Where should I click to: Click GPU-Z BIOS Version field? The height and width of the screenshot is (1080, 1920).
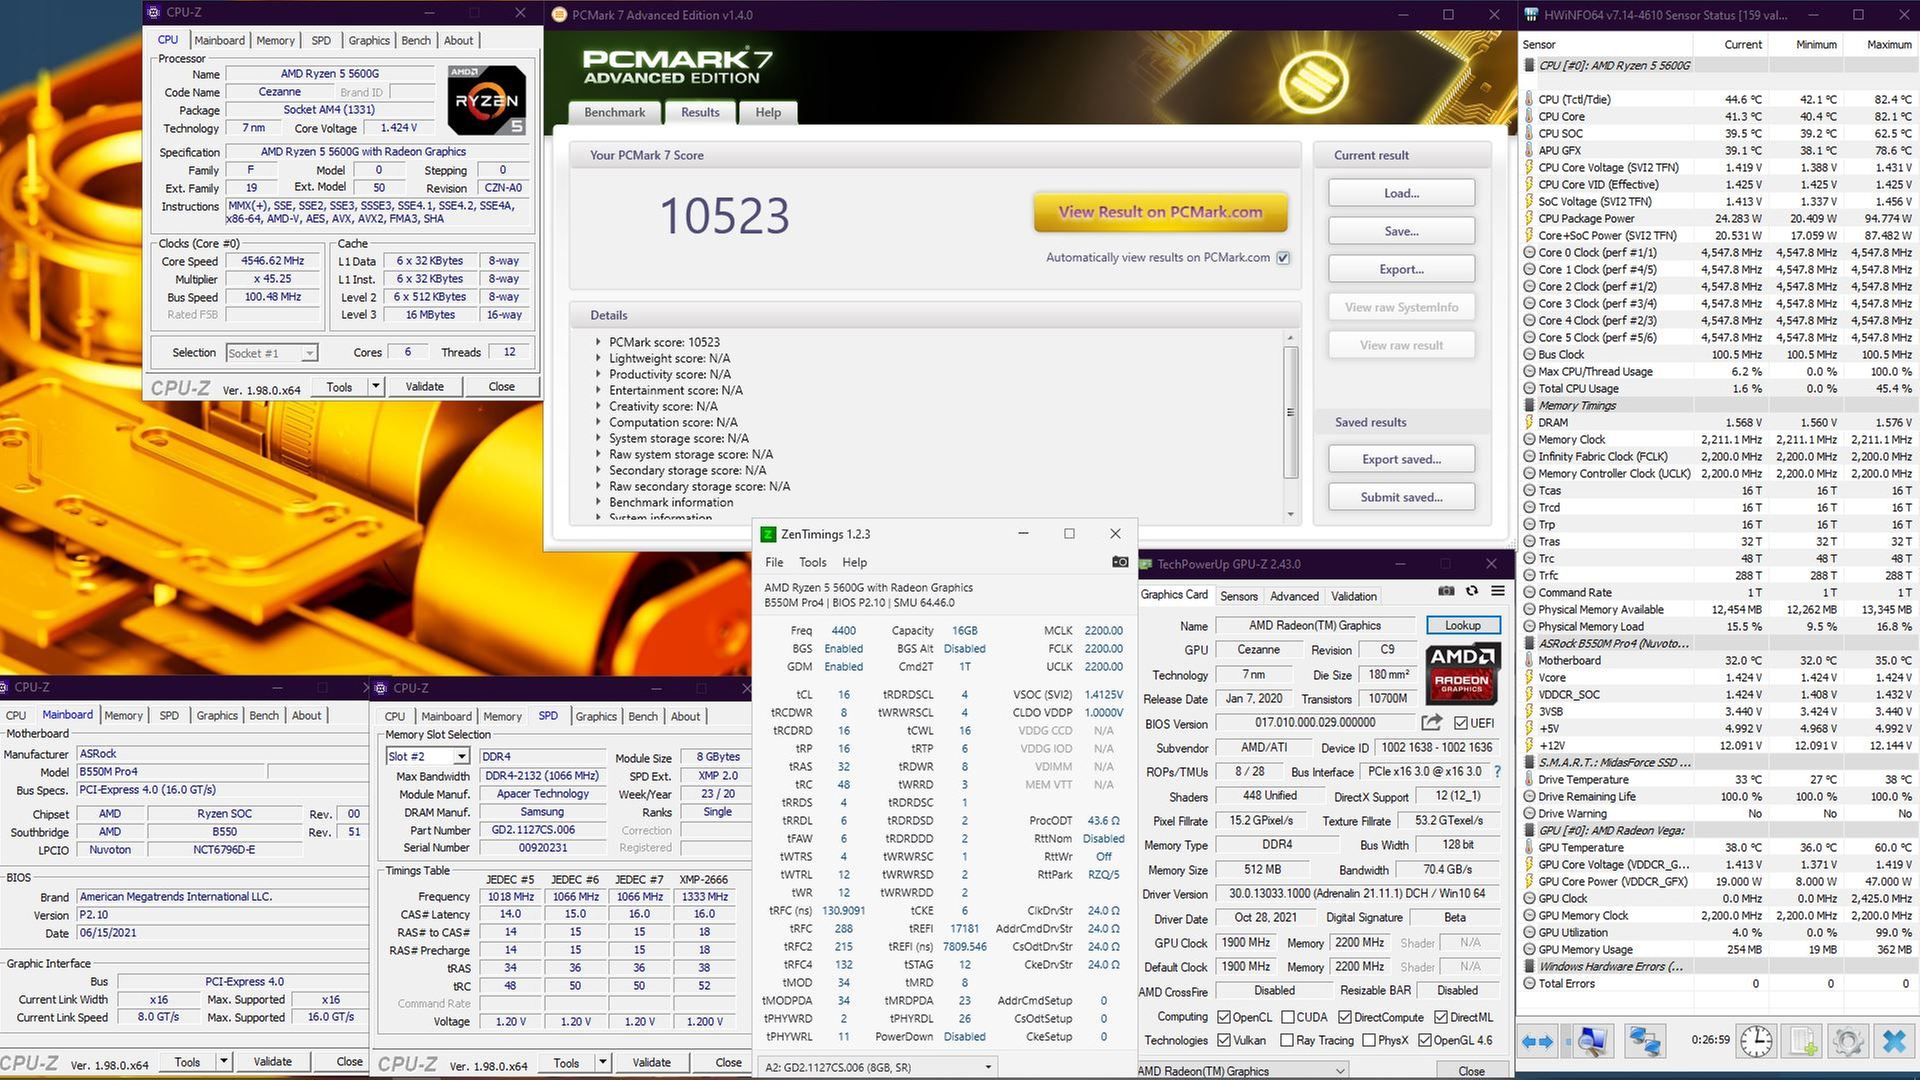point(1315,723)
